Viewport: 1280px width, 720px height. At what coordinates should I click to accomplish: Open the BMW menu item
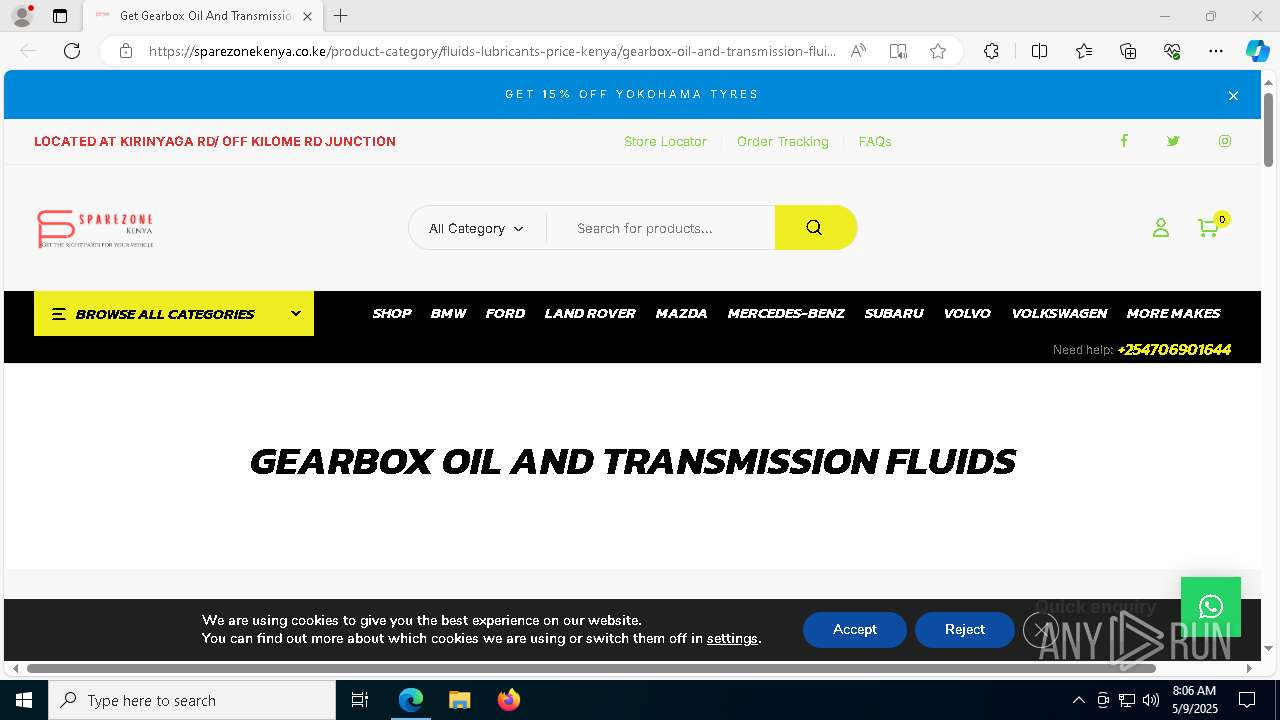449,314
